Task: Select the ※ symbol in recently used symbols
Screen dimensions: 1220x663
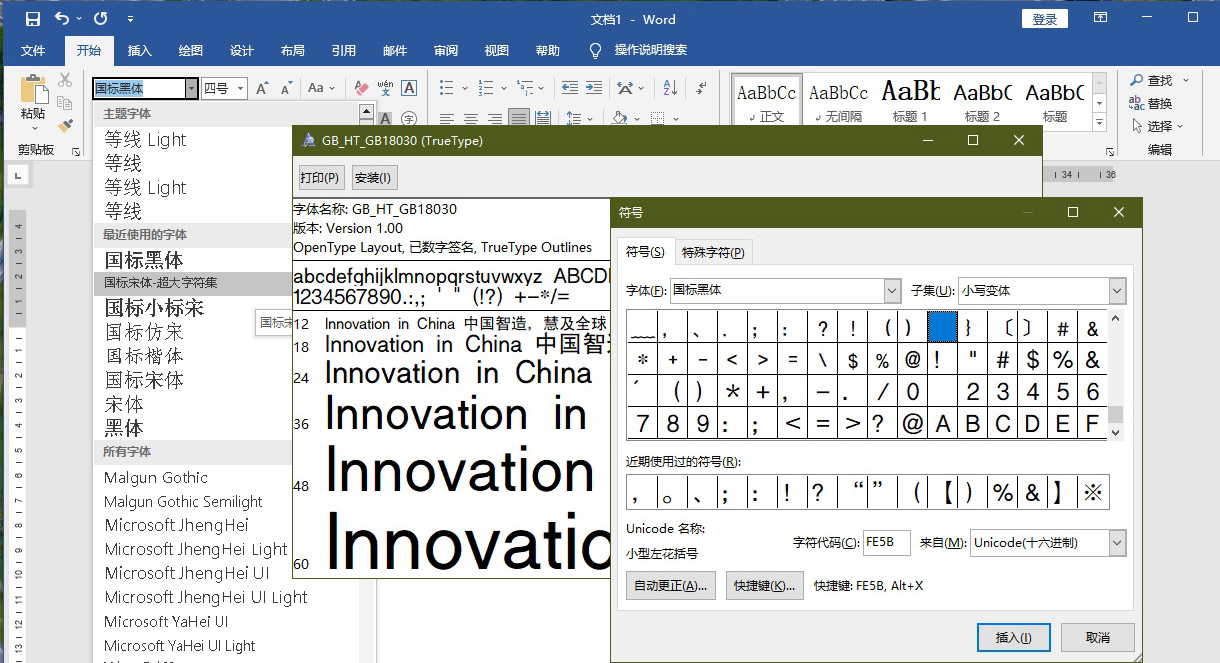Action: click(1093, 492)
